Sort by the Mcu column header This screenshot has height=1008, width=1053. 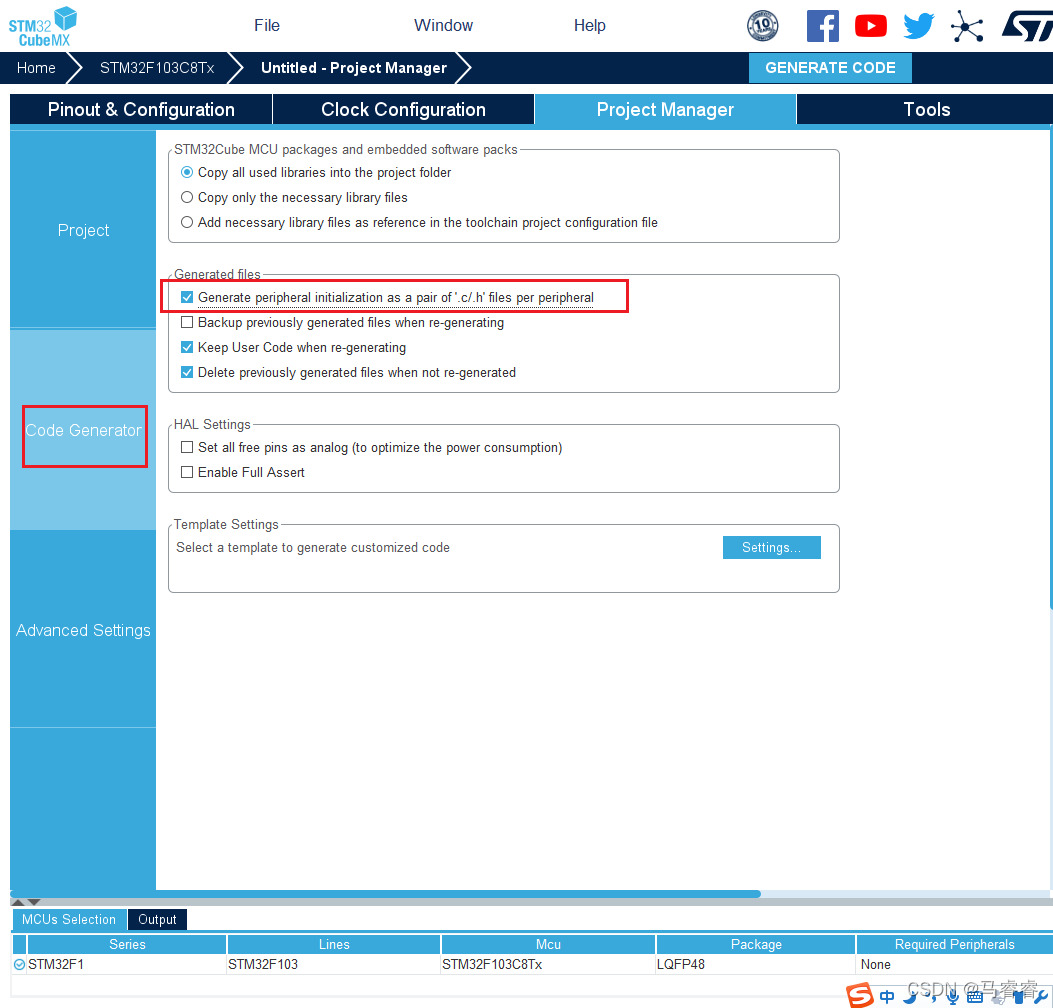coord(548,944)
